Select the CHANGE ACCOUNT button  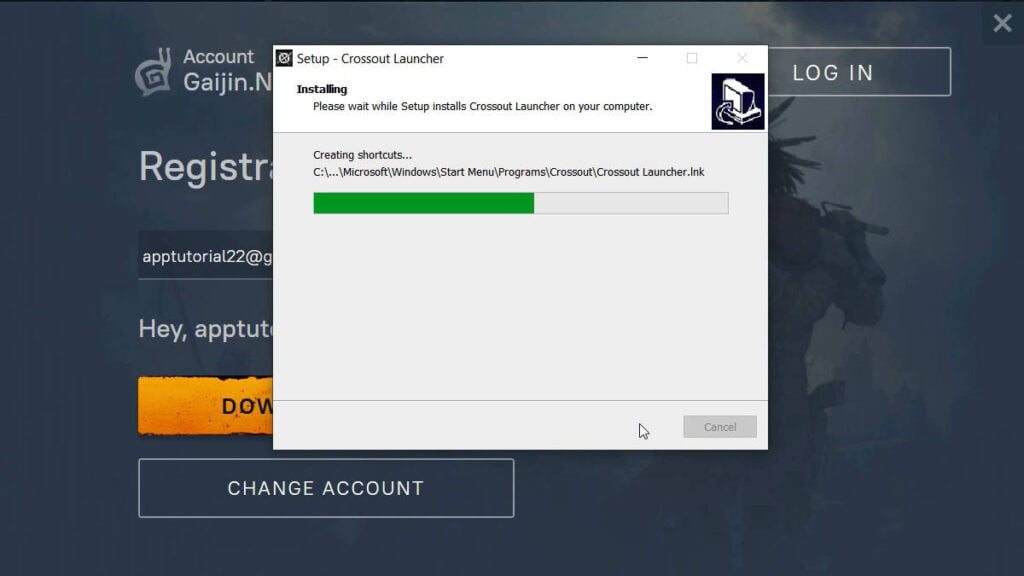tap(326, 488)
